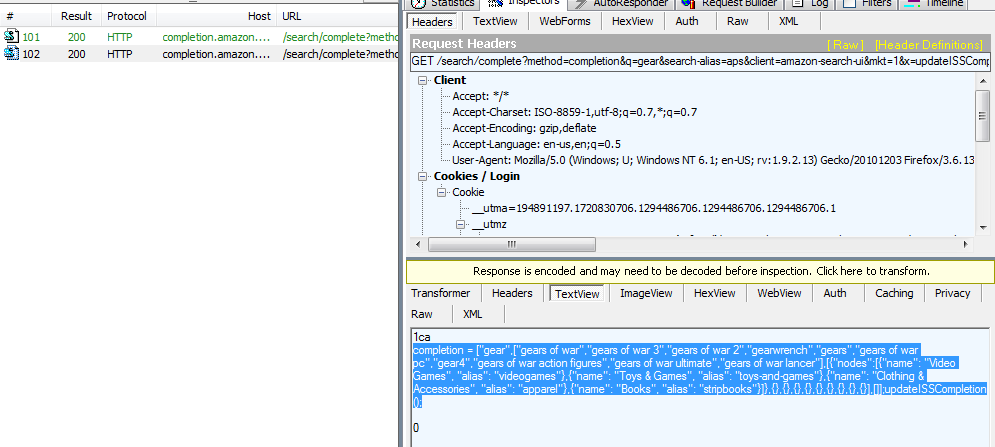Open the Privacy tab
This screenshot has width=995, height=447.
(952, 293)
